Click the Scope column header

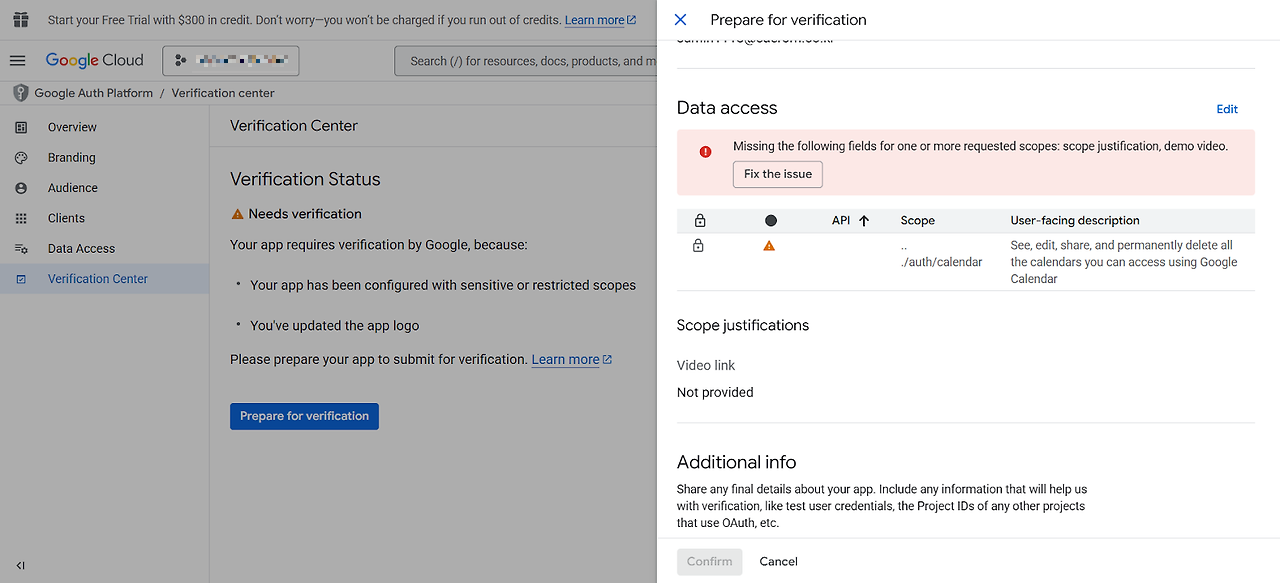coord(918,221)
